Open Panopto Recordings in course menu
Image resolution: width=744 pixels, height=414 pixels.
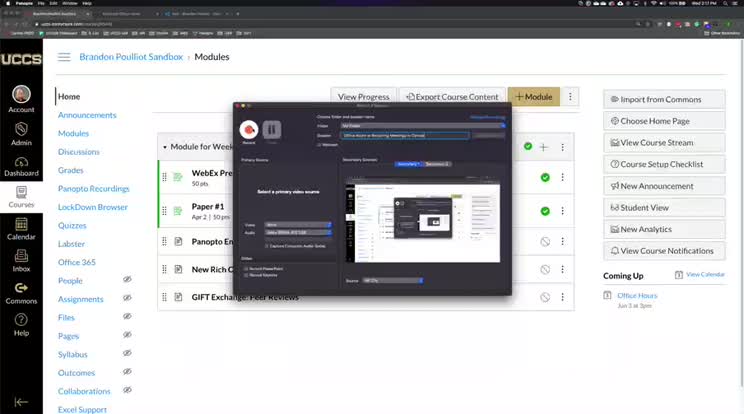coord(93,189)
